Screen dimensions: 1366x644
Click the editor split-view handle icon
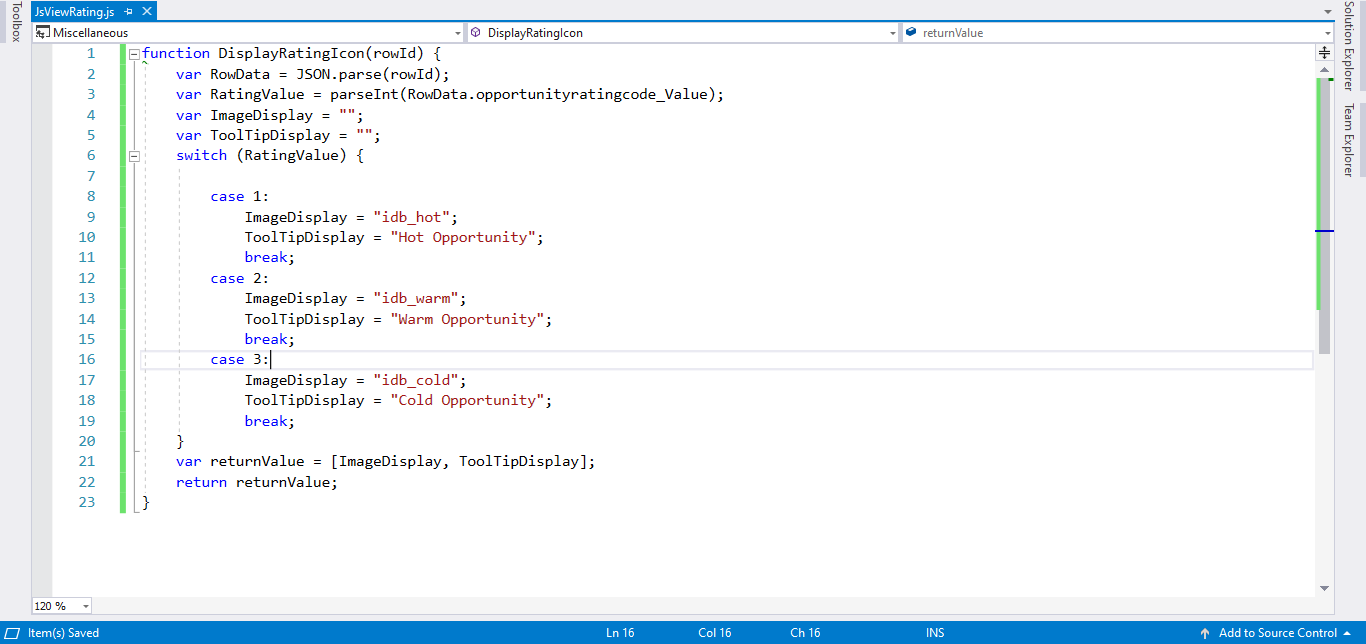click(1325, 52)
